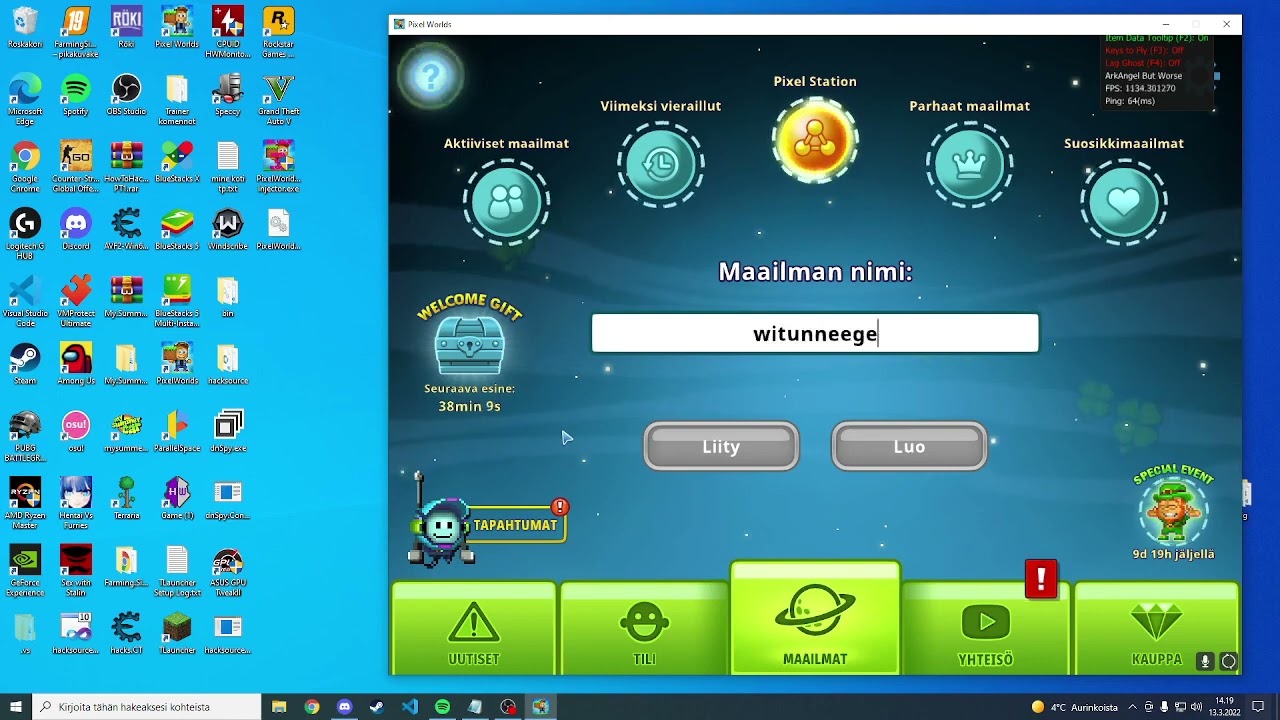Click the Luo button
1280x720 pixels.
pyautogui.click(x=909, y=446)
